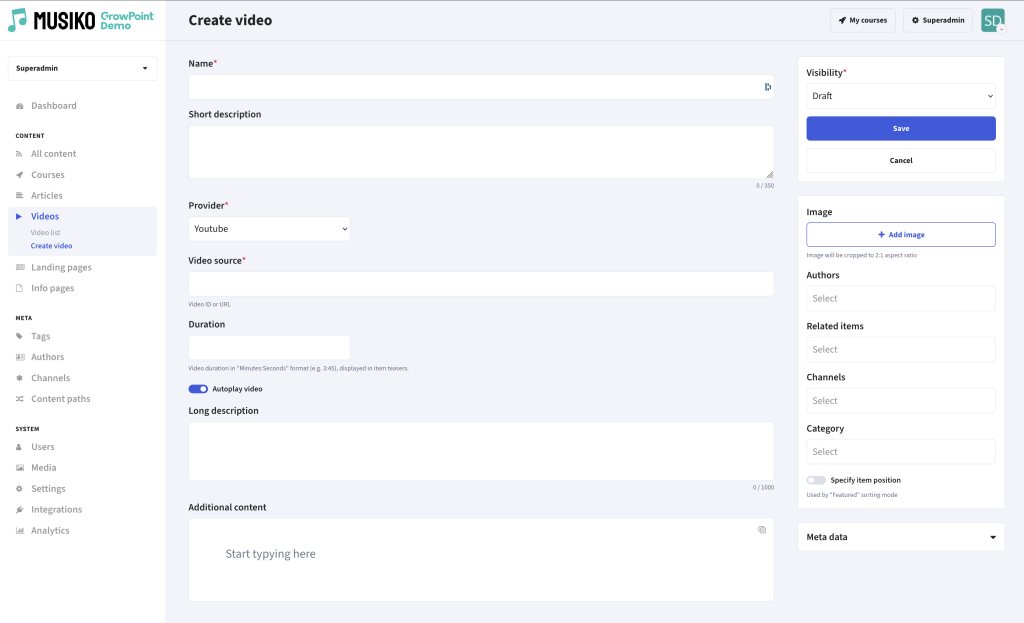Click the Name input field

481,87
